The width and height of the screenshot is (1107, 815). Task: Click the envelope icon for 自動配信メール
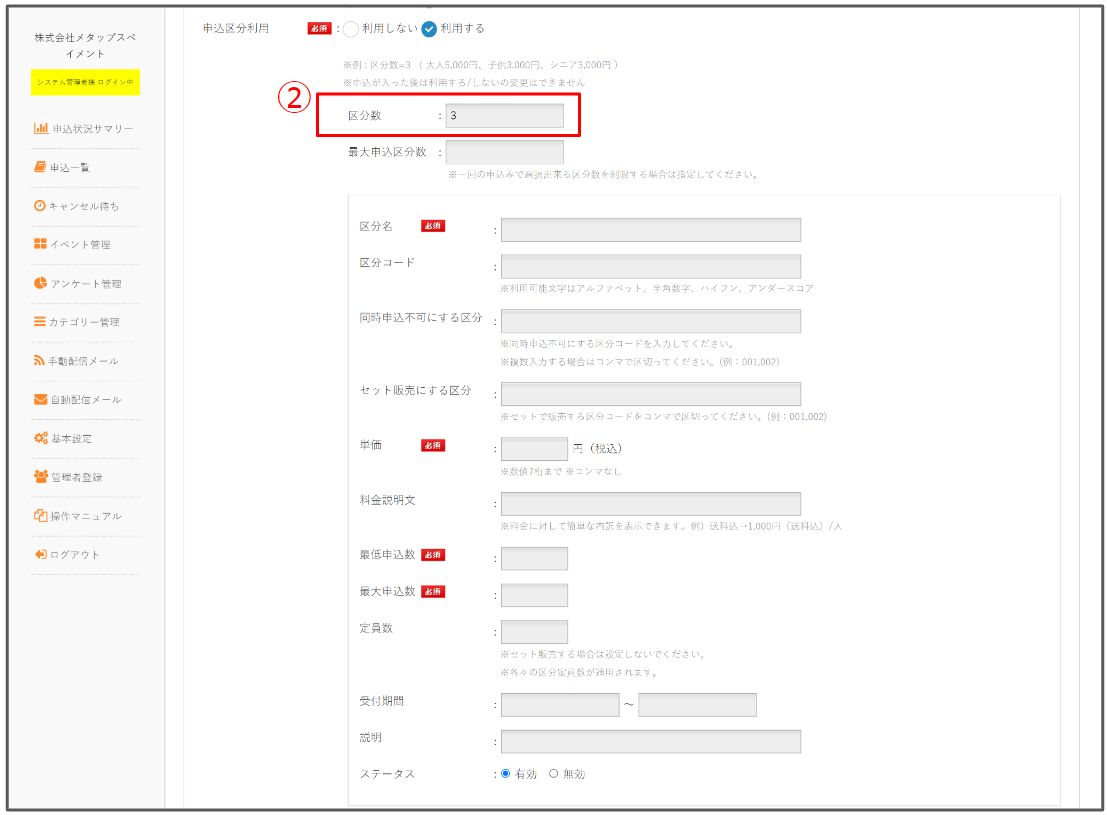pyautogui.click(x=41, y=400)
